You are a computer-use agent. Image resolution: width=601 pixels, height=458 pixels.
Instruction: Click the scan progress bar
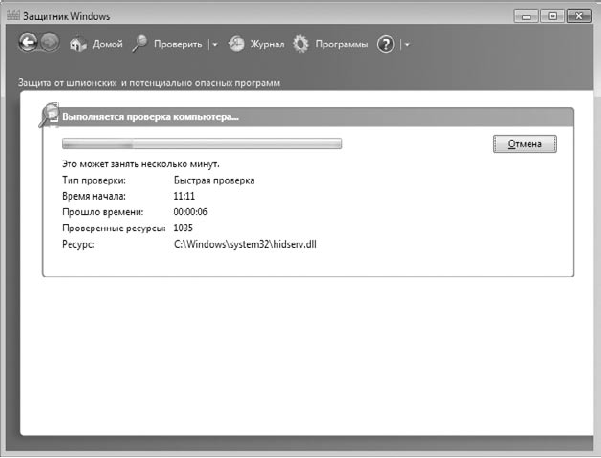point(202,144)
